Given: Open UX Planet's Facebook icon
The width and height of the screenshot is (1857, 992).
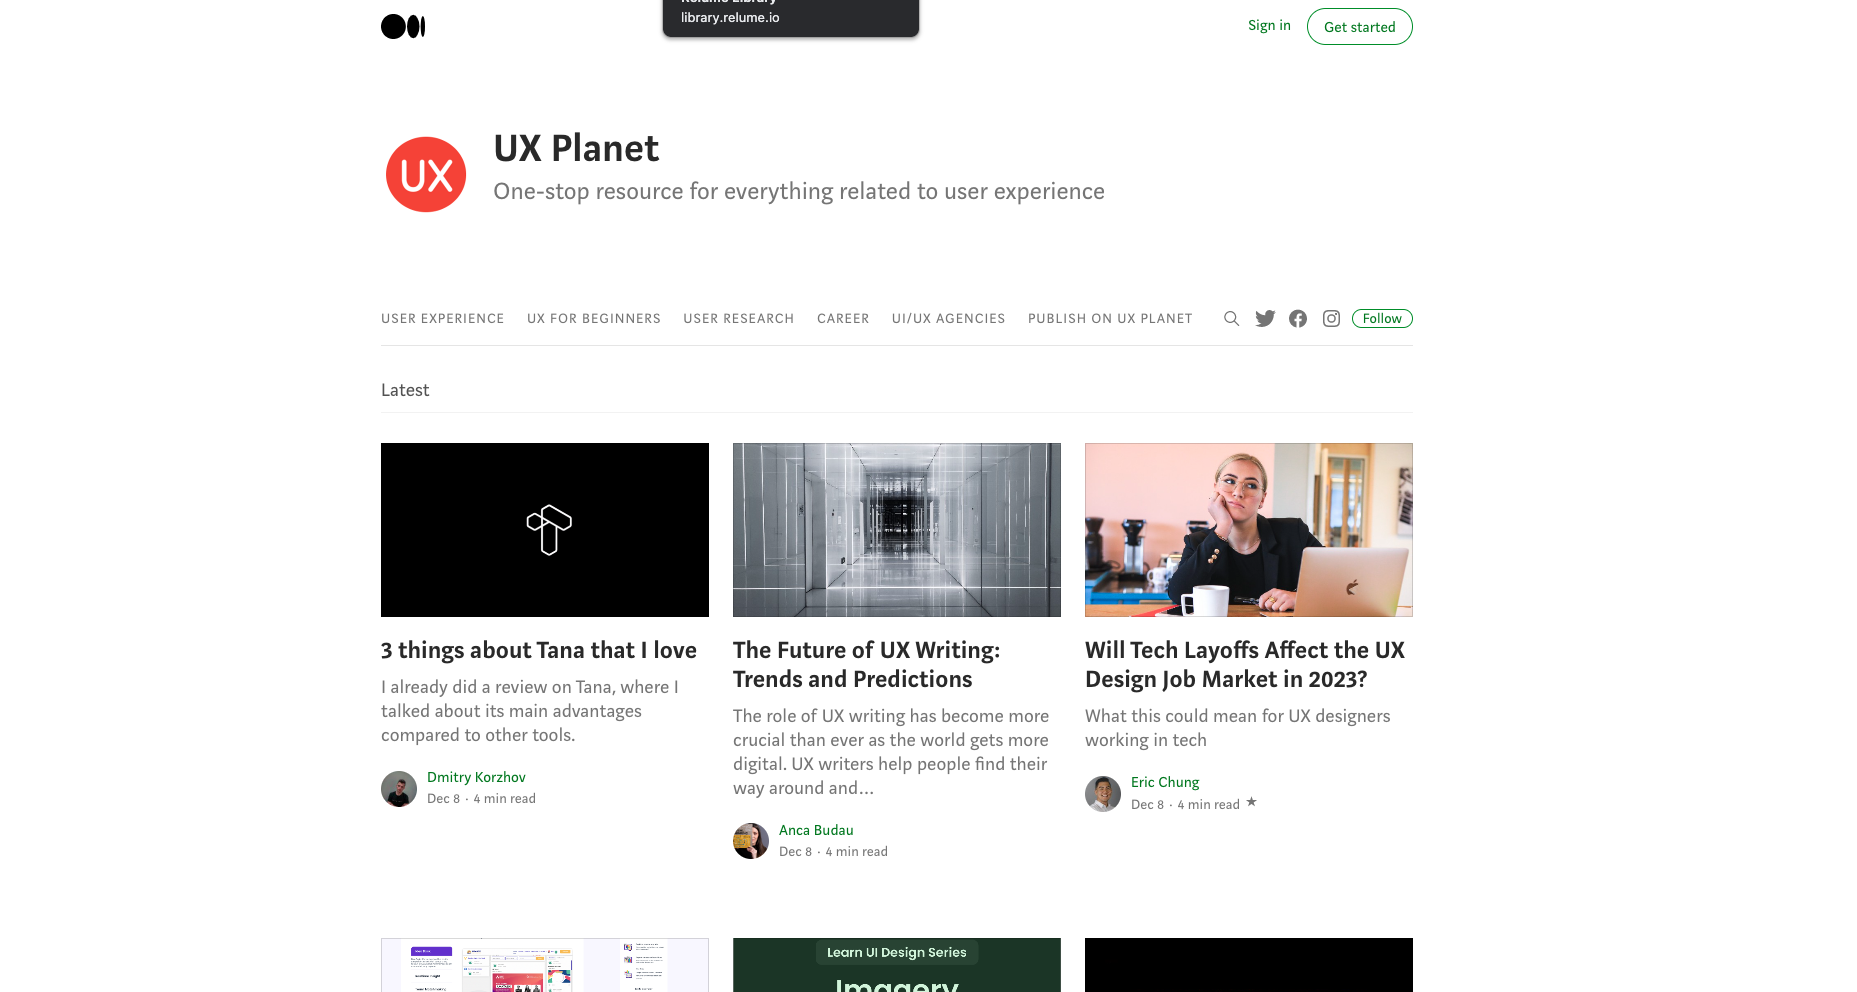Looking at the screenshot, I should point(1298,319).
